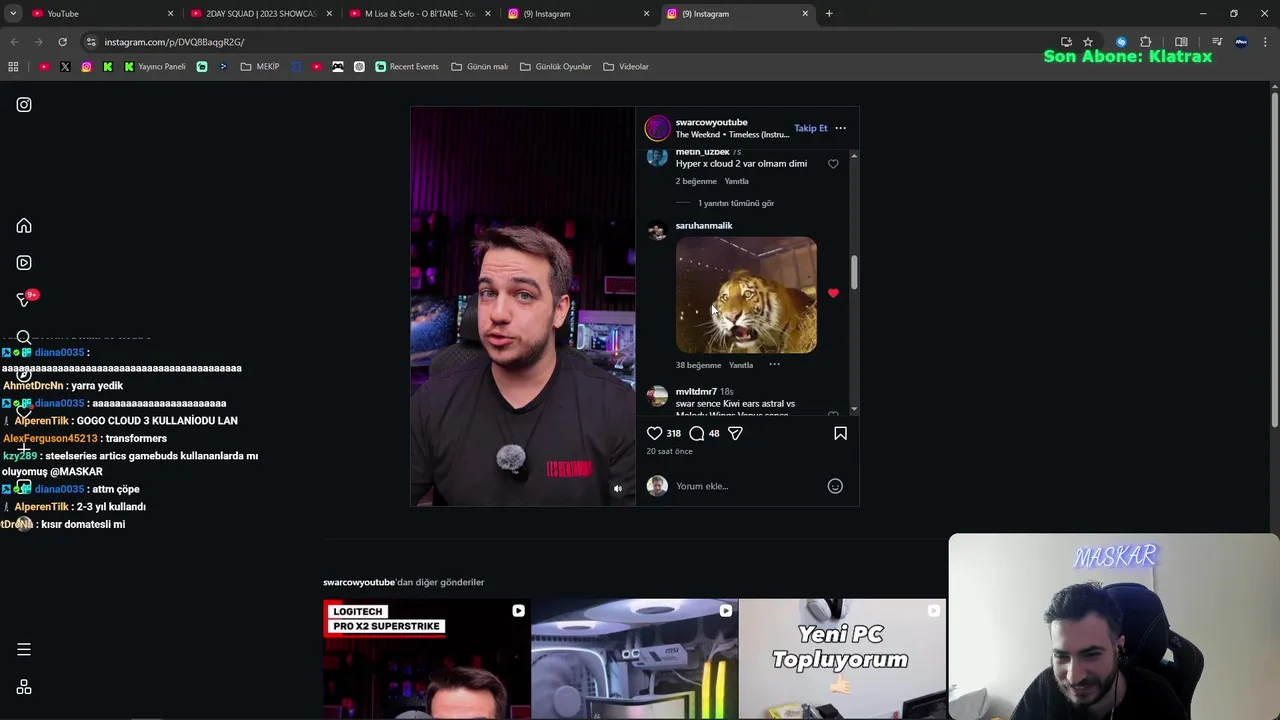
Task: Open the Logitech PRO X2 Superstrike reel
Action: pyautogui.click(x=427, y=659)
